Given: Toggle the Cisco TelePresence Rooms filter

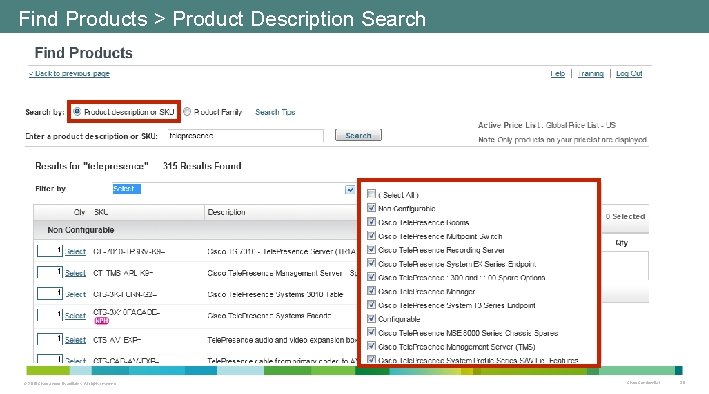Looking at the screenshot, I should (x=371, y=222).
